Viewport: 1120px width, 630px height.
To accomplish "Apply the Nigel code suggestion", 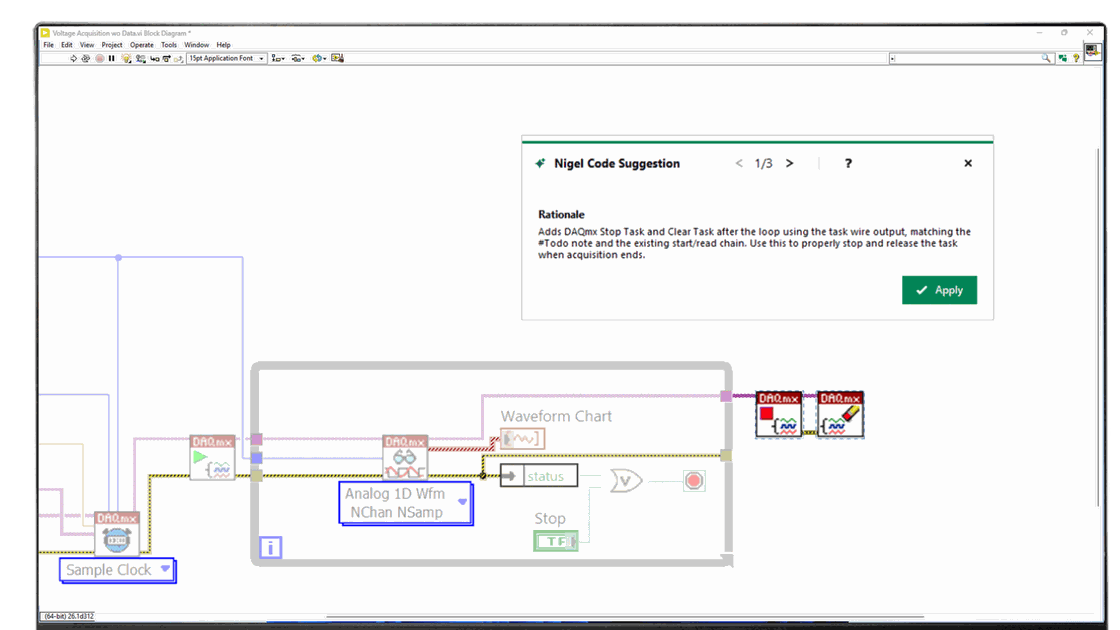I will pyautogui.click(x=939, y=290).
